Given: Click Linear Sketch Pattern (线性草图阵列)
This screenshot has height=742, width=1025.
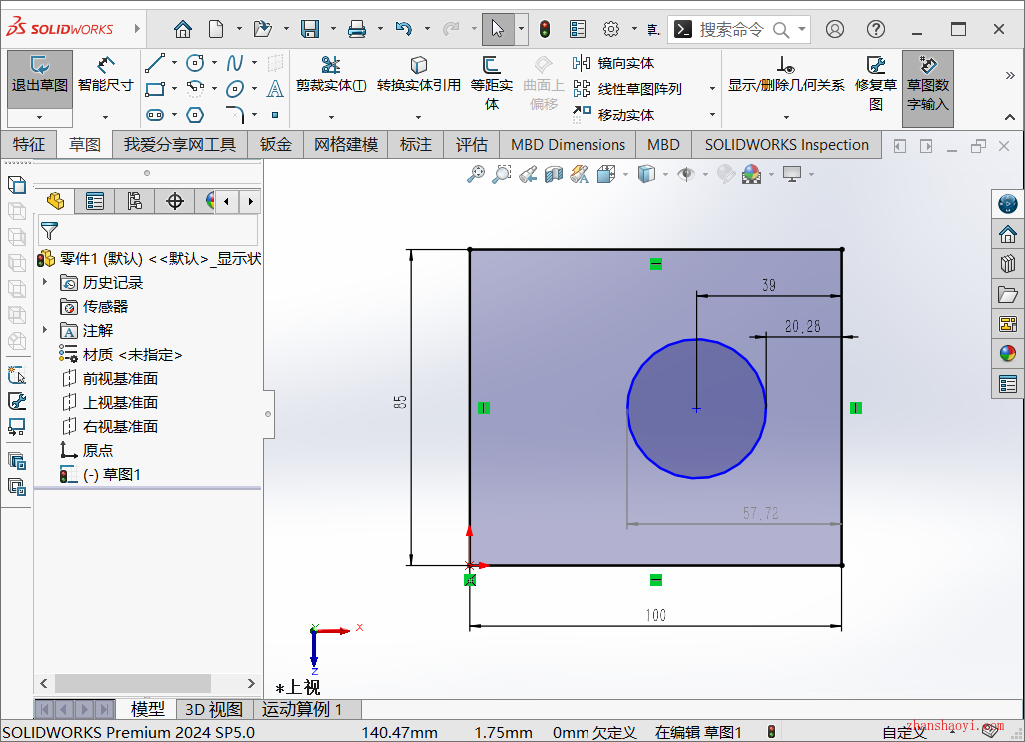Looking at the screenshot, I should 628,89.
